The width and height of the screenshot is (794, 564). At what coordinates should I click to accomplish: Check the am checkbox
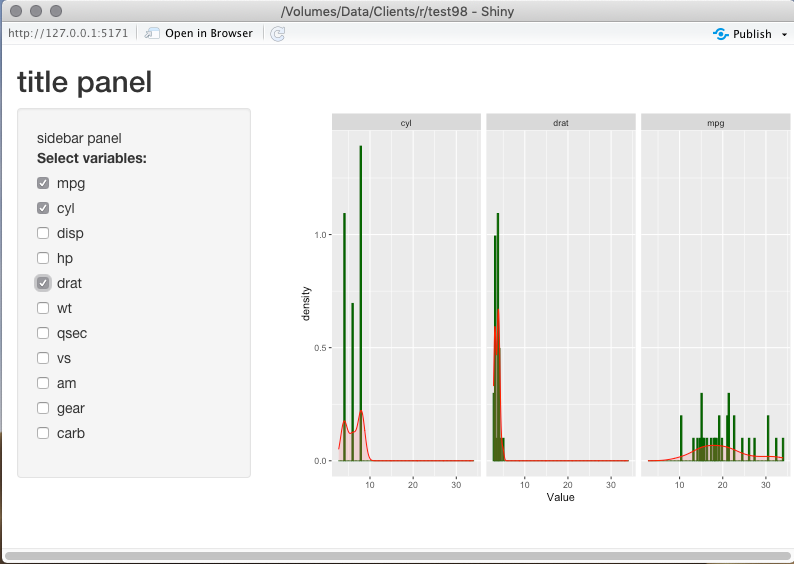tap(43, 383)
